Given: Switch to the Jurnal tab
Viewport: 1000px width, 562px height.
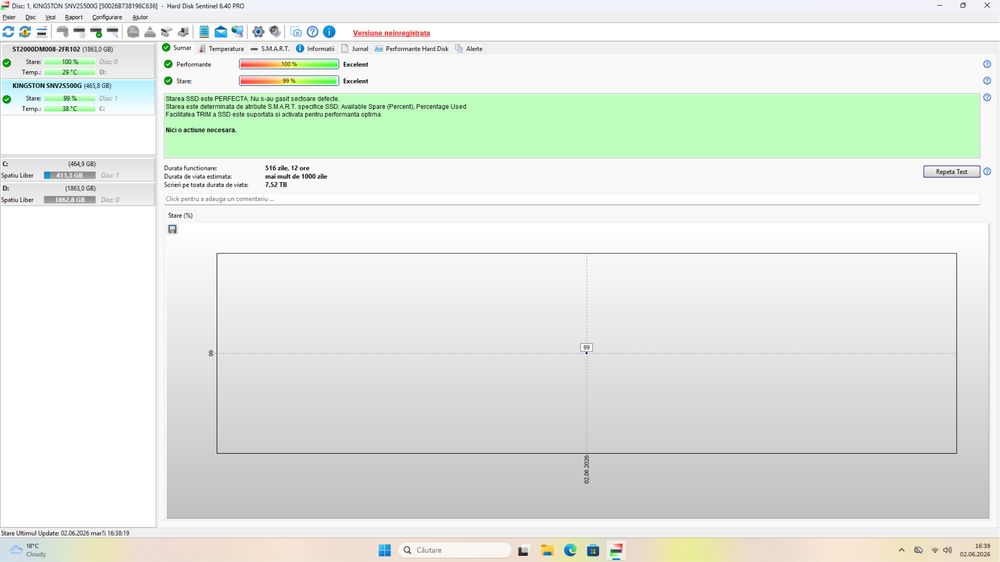Looking at the screenshot, I should click(x=355, y=48).
